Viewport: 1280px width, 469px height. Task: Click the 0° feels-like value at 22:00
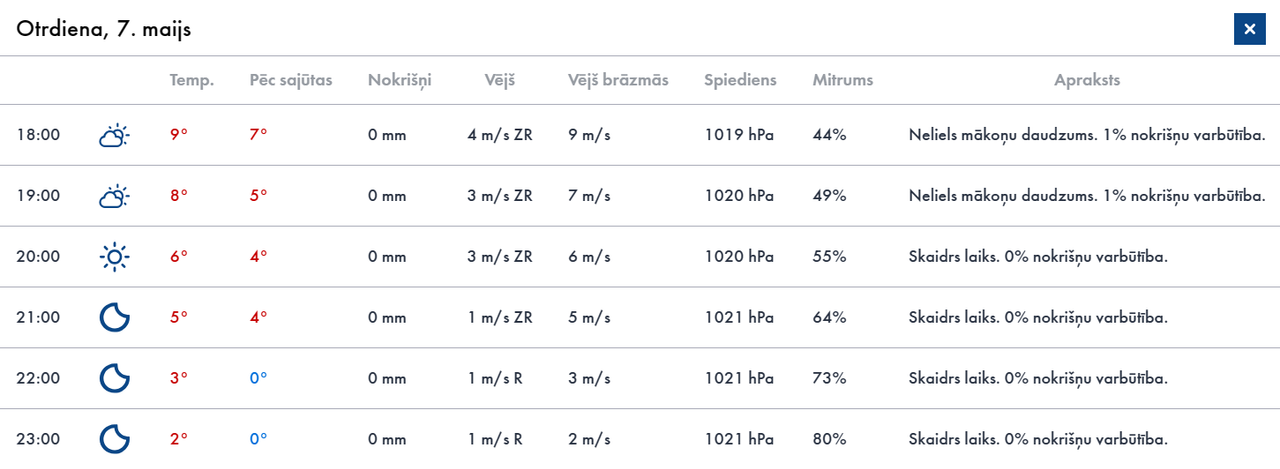coord(258,379)
